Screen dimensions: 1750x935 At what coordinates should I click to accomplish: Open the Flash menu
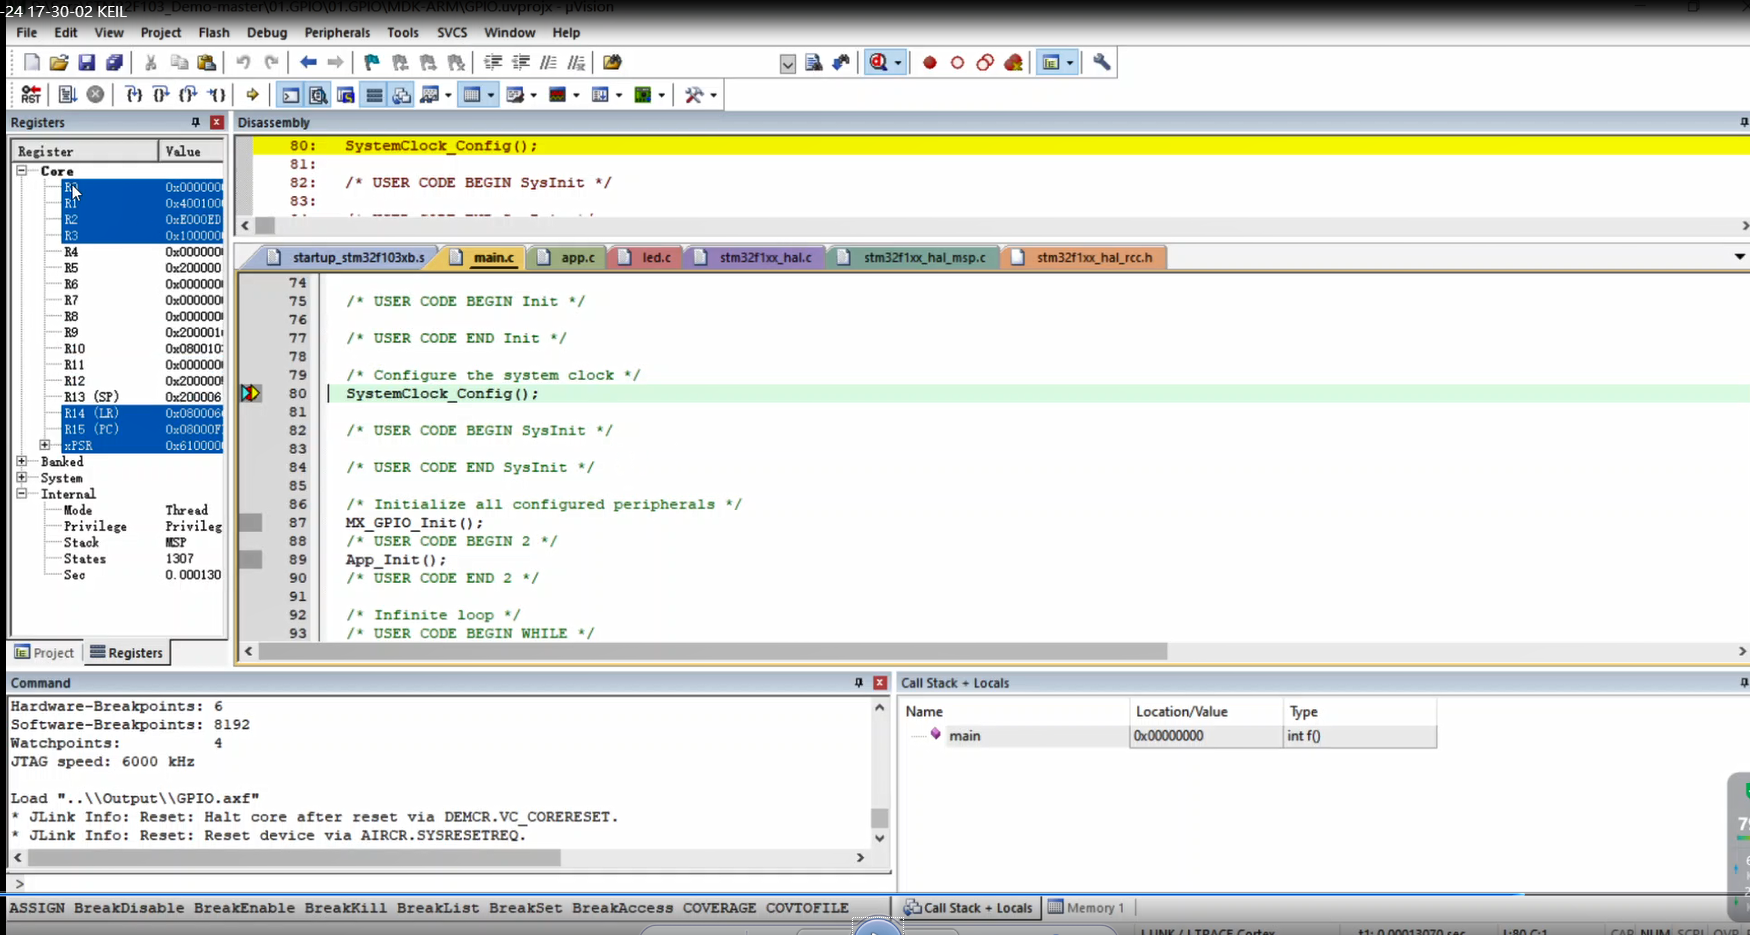pyautogui.click(x=214, y=32)
